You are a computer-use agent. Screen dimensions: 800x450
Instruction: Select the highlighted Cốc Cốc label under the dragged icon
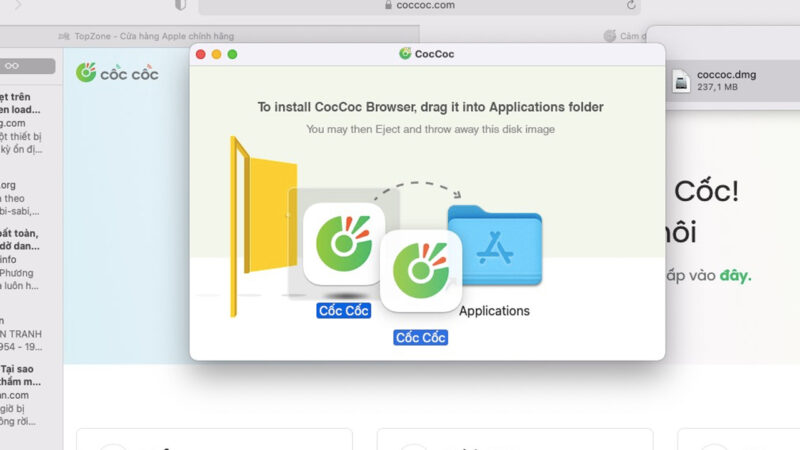(420, 338)
